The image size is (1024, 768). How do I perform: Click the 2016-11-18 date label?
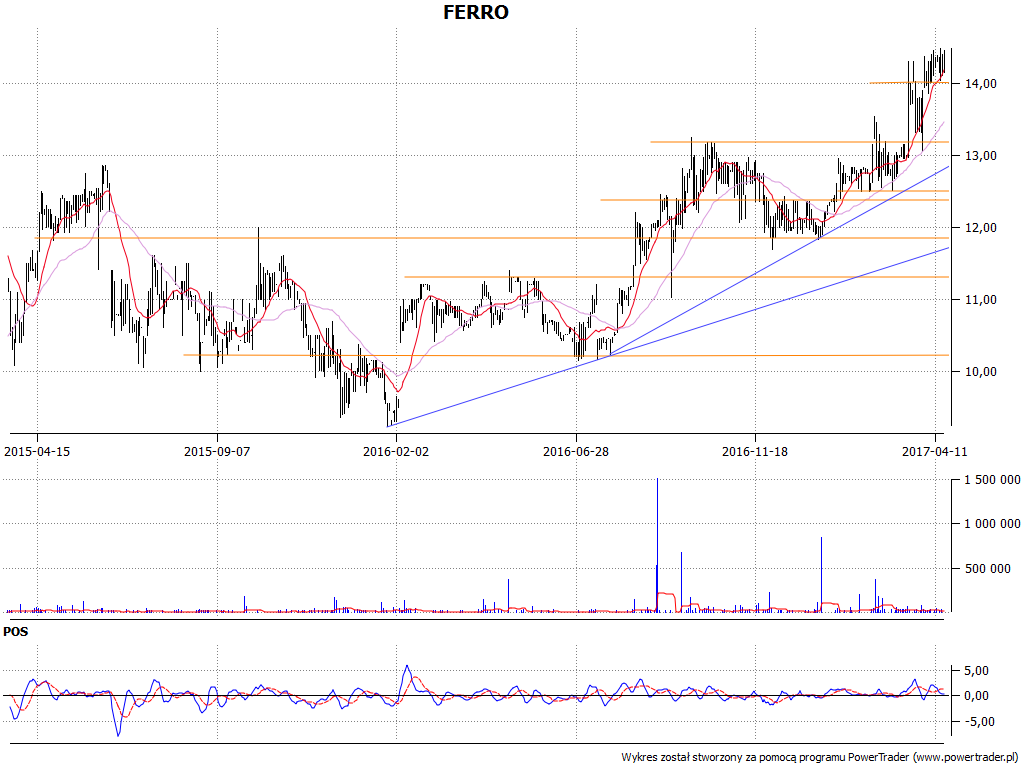[x=755, y=451]
